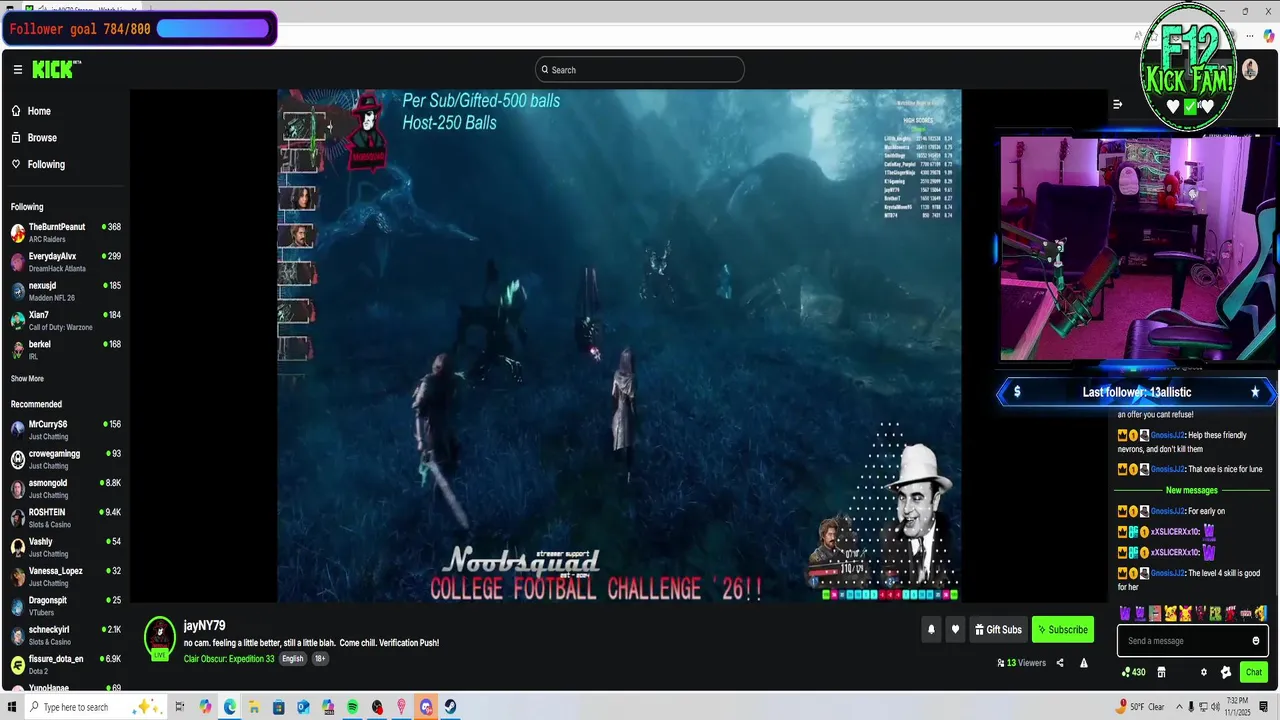This screenshot has height=720, width=1280.
Task: Open Clair Obscur: Expedition 33 category
Action: click(229, 659)
